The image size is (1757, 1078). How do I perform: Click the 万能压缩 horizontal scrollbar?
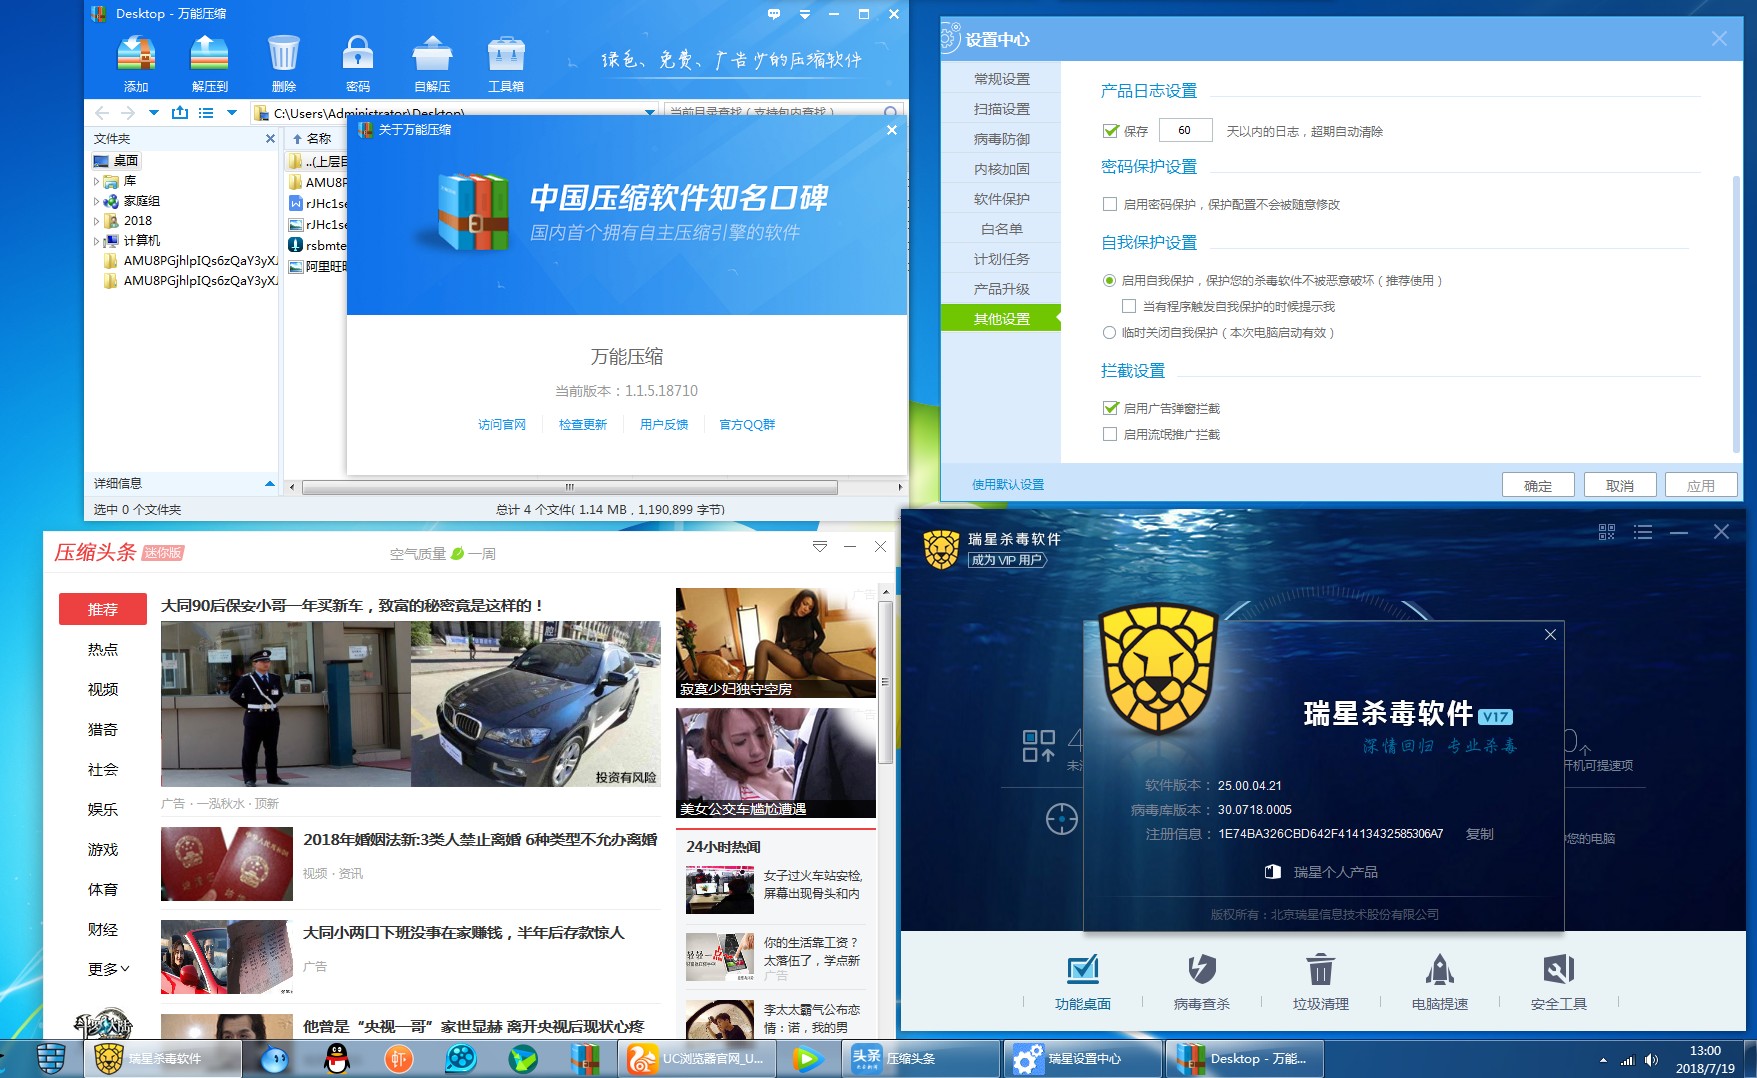(570, 488)
